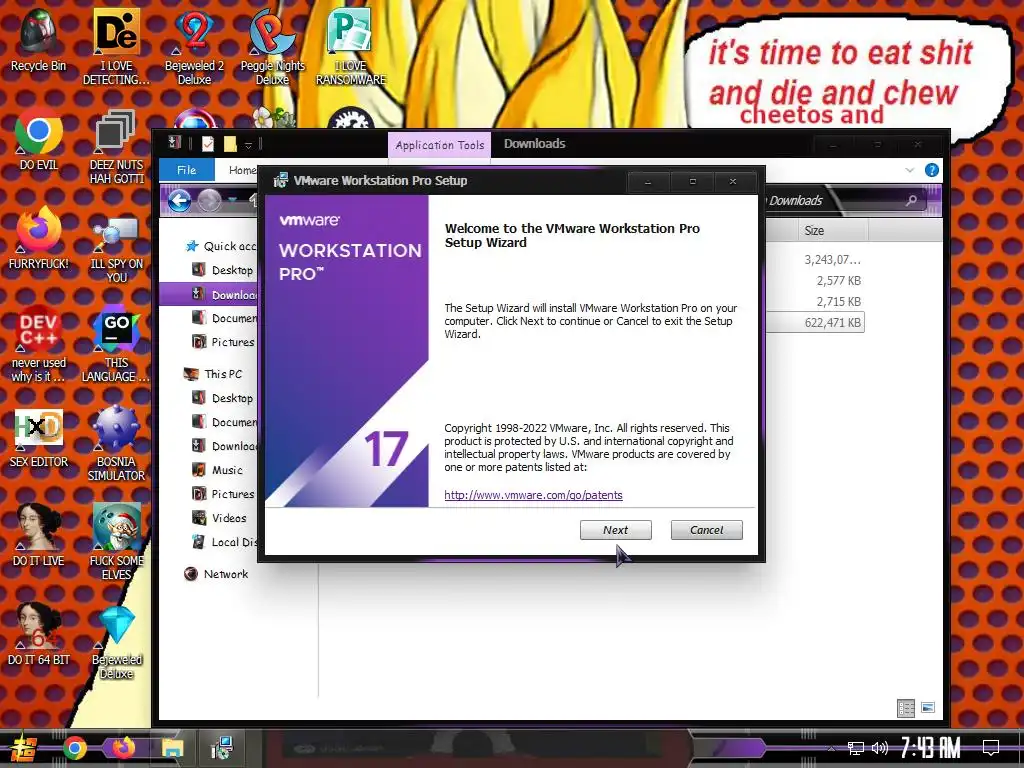Switch to details view in Explorer

[x=906, y=708]
